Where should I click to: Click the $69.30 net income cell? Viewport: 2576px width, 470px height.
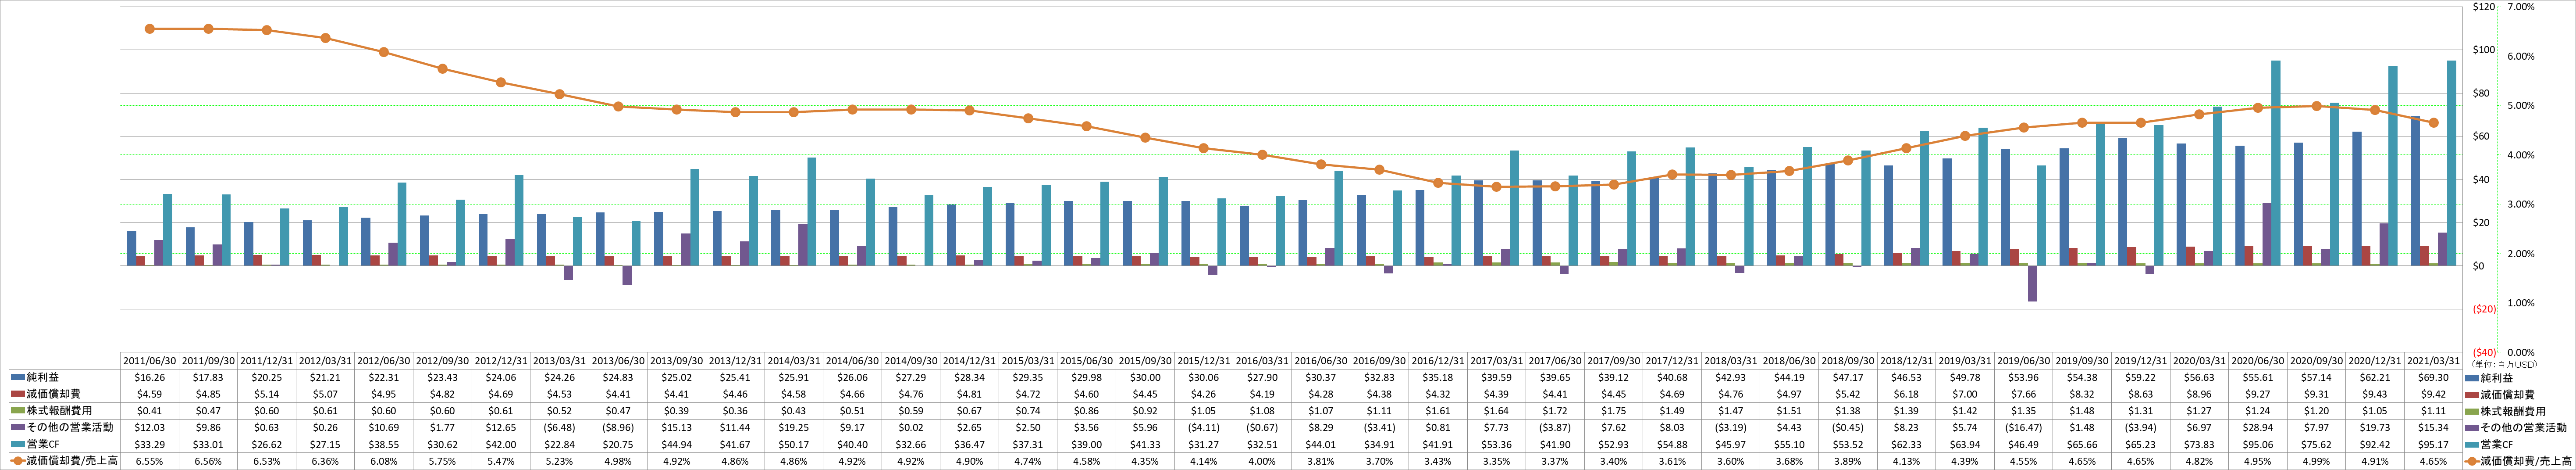(2433, 378)
